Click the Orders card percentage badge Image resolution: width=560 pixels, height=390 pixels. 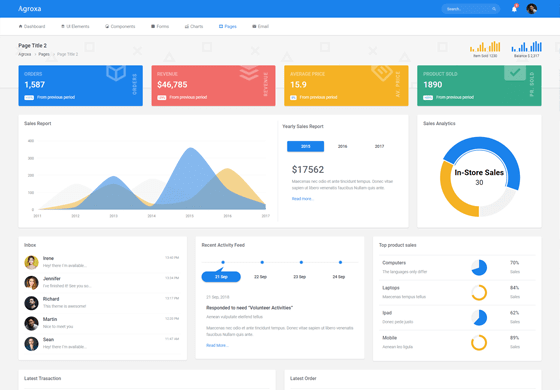click(29, 98)
